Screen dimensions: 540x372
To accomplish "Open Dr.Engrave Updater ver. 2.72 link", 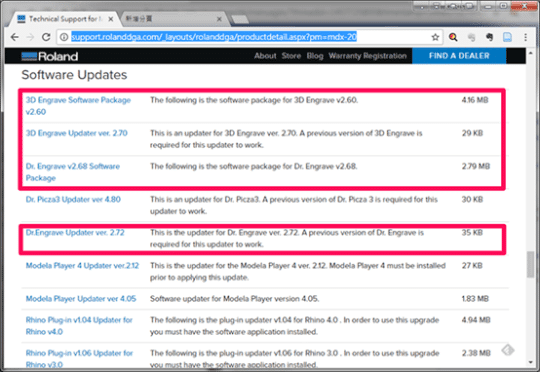I will (x=75, y=232).
